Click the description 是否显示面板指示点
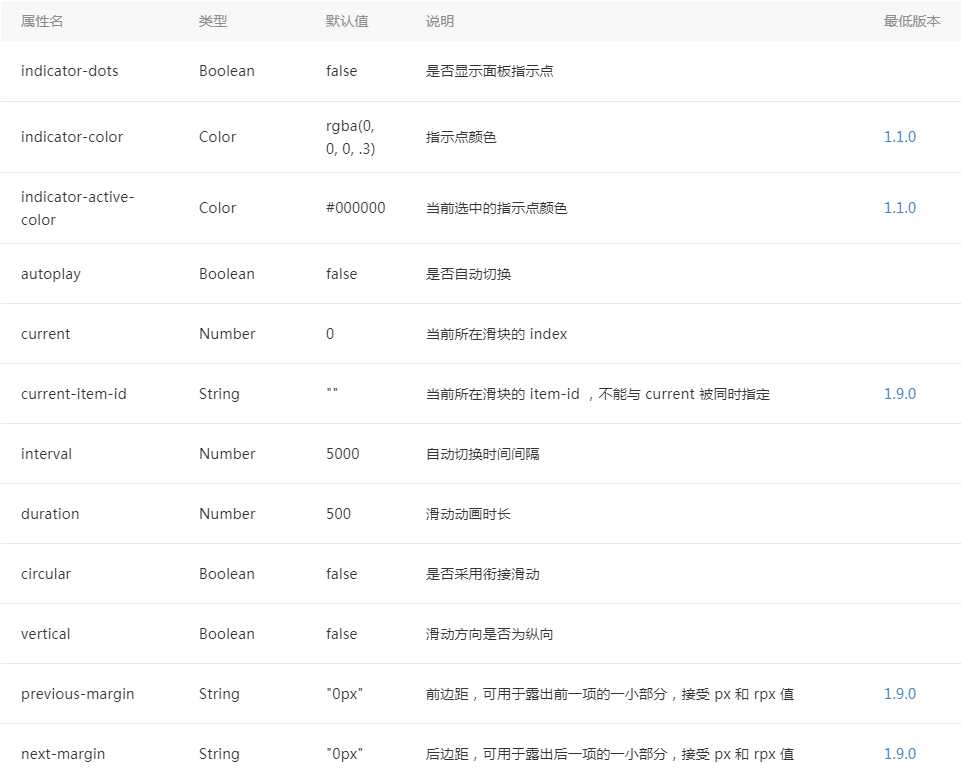The width and height of the screenshot is (961, 781). click(x=490, y=71)
